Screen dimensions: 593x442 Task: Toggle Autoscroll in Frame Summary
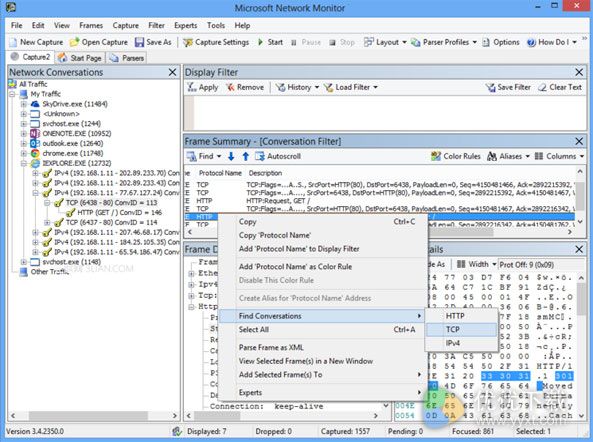click(x=278, y=156)
